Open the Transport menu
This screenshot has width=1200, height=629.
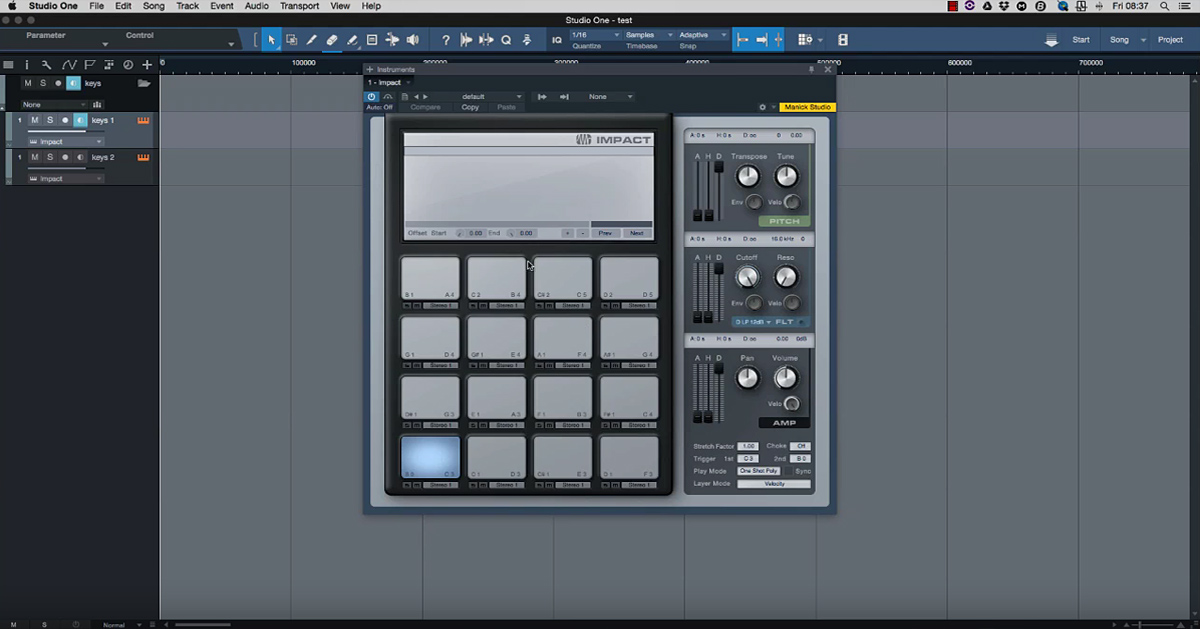point(299,6)
